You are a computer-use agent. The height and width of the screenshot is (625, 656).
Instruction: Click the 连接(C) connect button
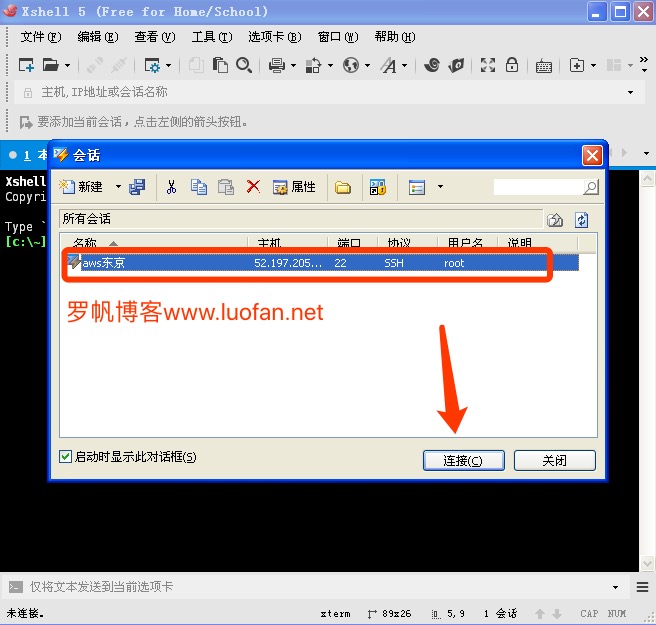point(463,461)
